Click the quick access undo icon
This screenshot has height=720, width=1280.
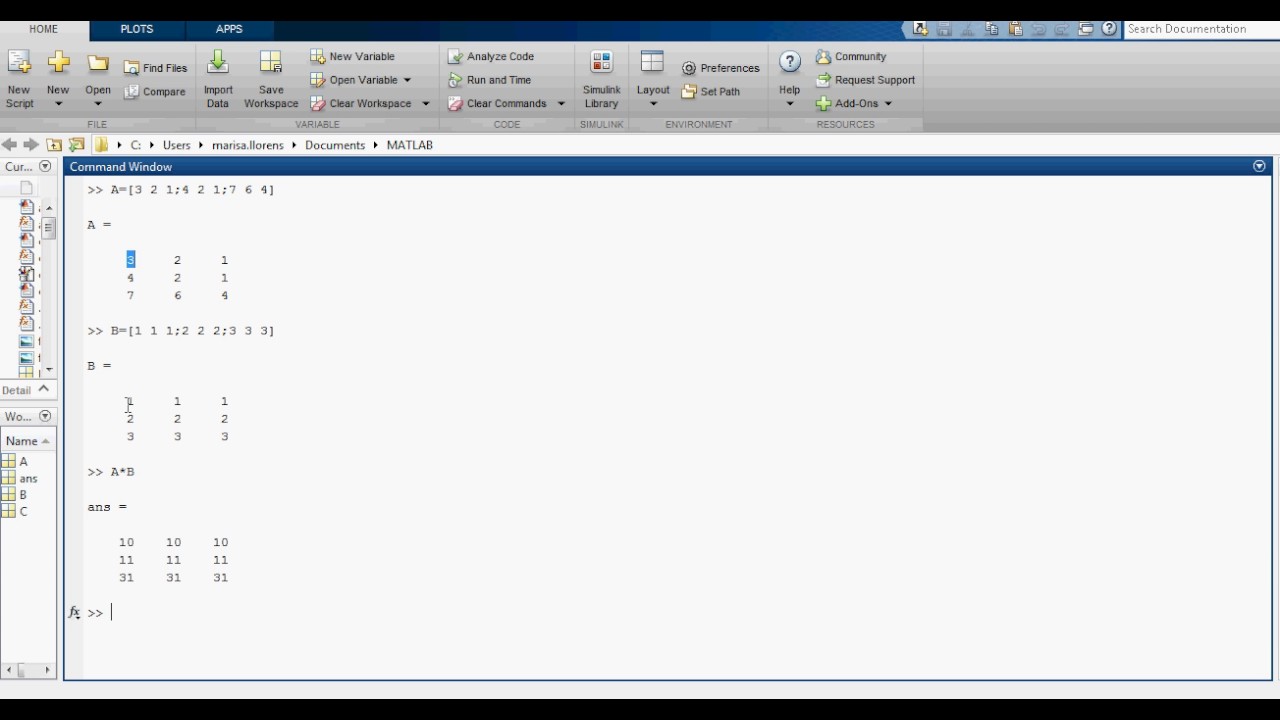[x=1038, y=29]
